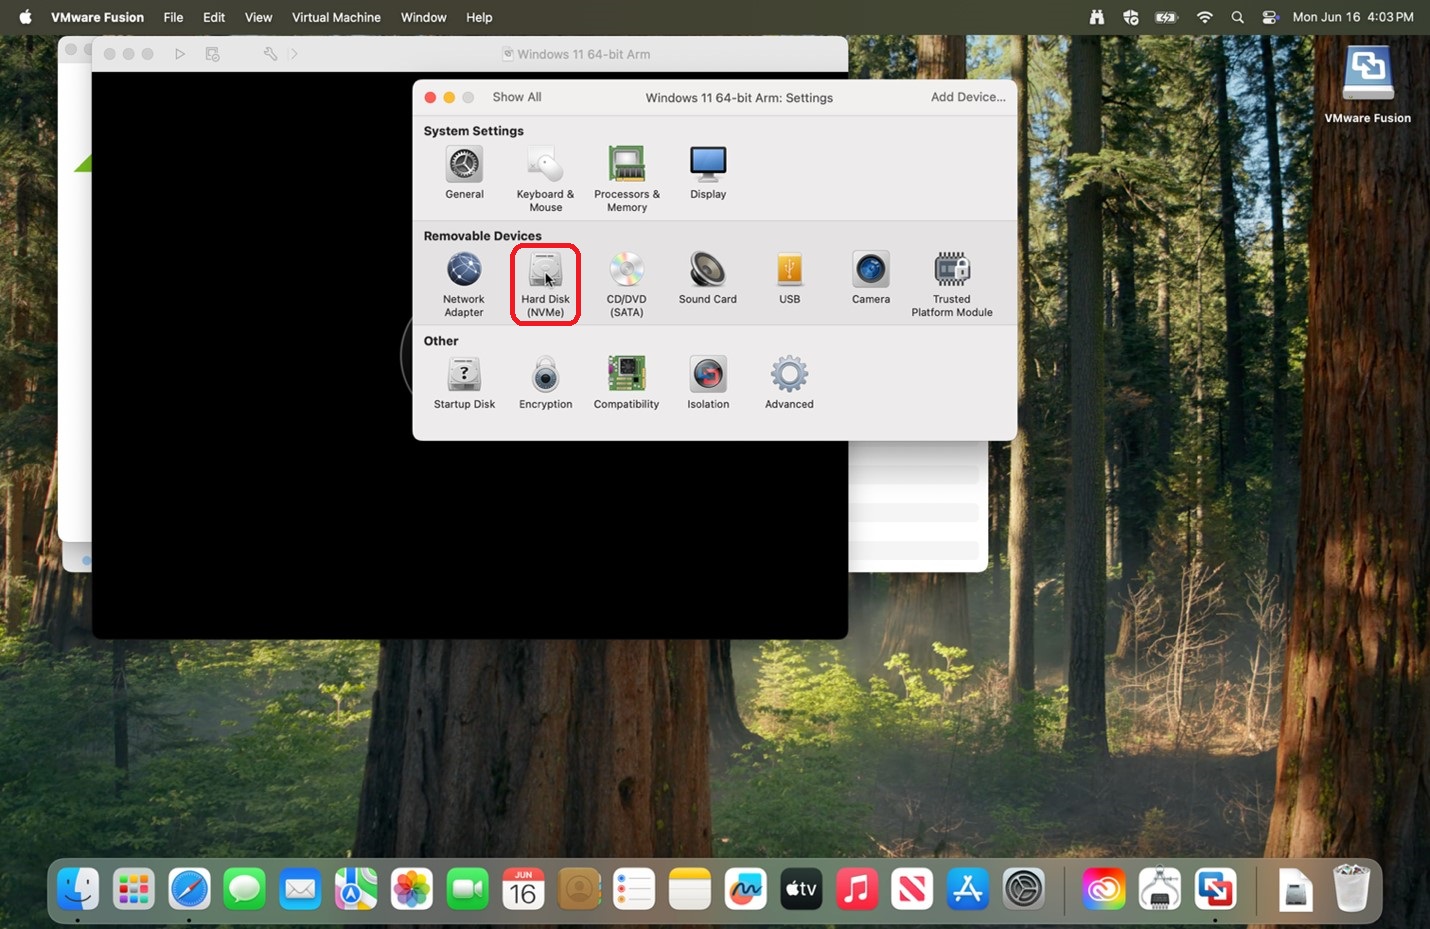1430x929 pixels.
Task: Open Notes from the Dock
Action: (x=690, y=888)
